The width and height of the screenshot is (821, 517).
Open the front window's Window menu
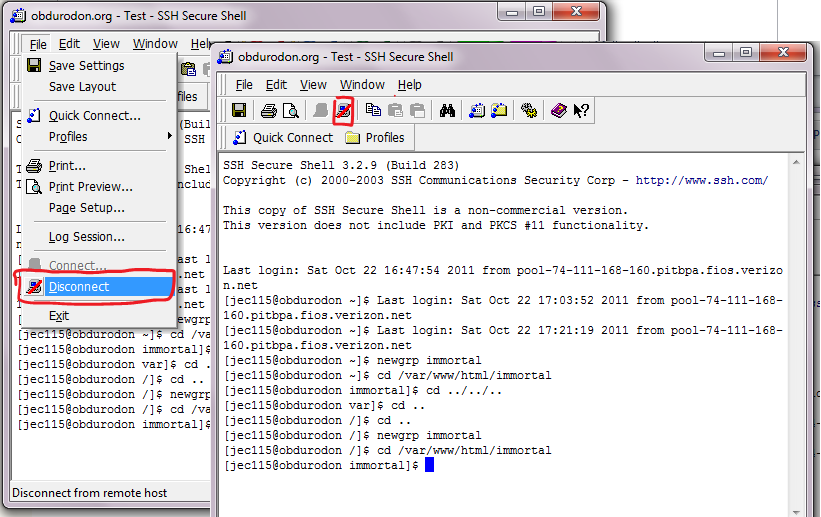point(362,85)
